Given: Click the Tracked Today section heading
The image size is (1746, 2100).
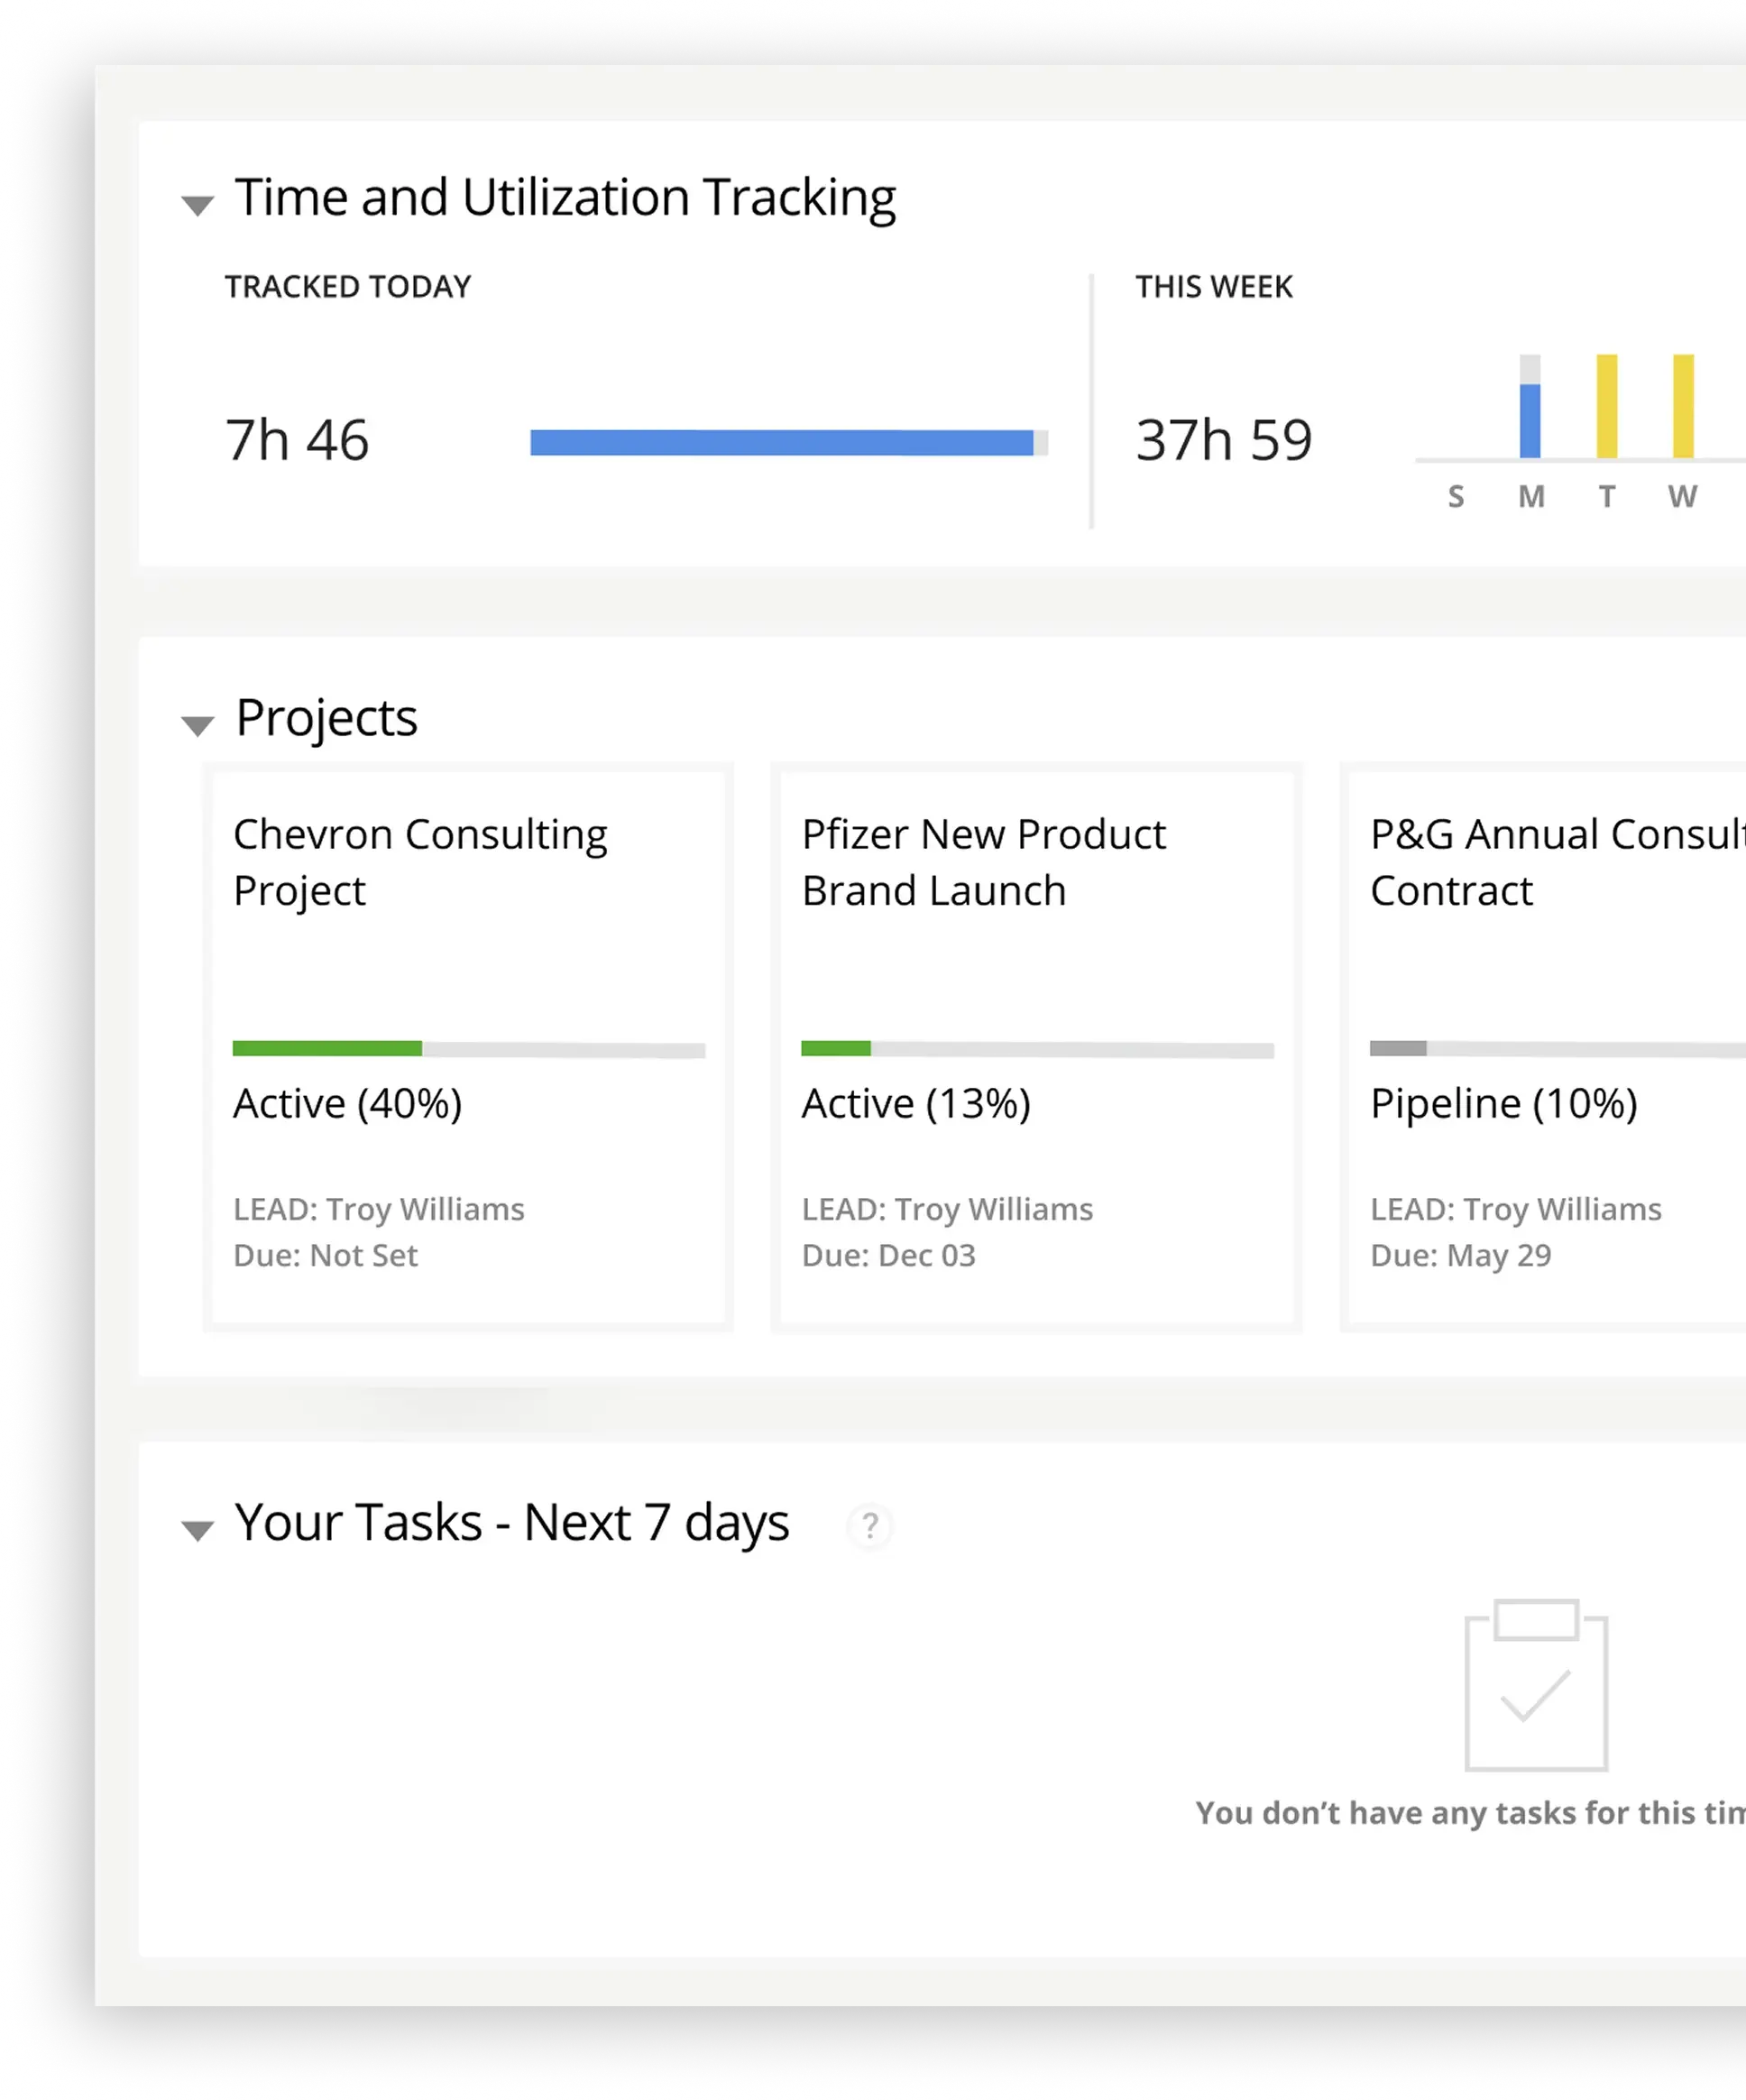Looking at the screenshot, I should 348,287.
